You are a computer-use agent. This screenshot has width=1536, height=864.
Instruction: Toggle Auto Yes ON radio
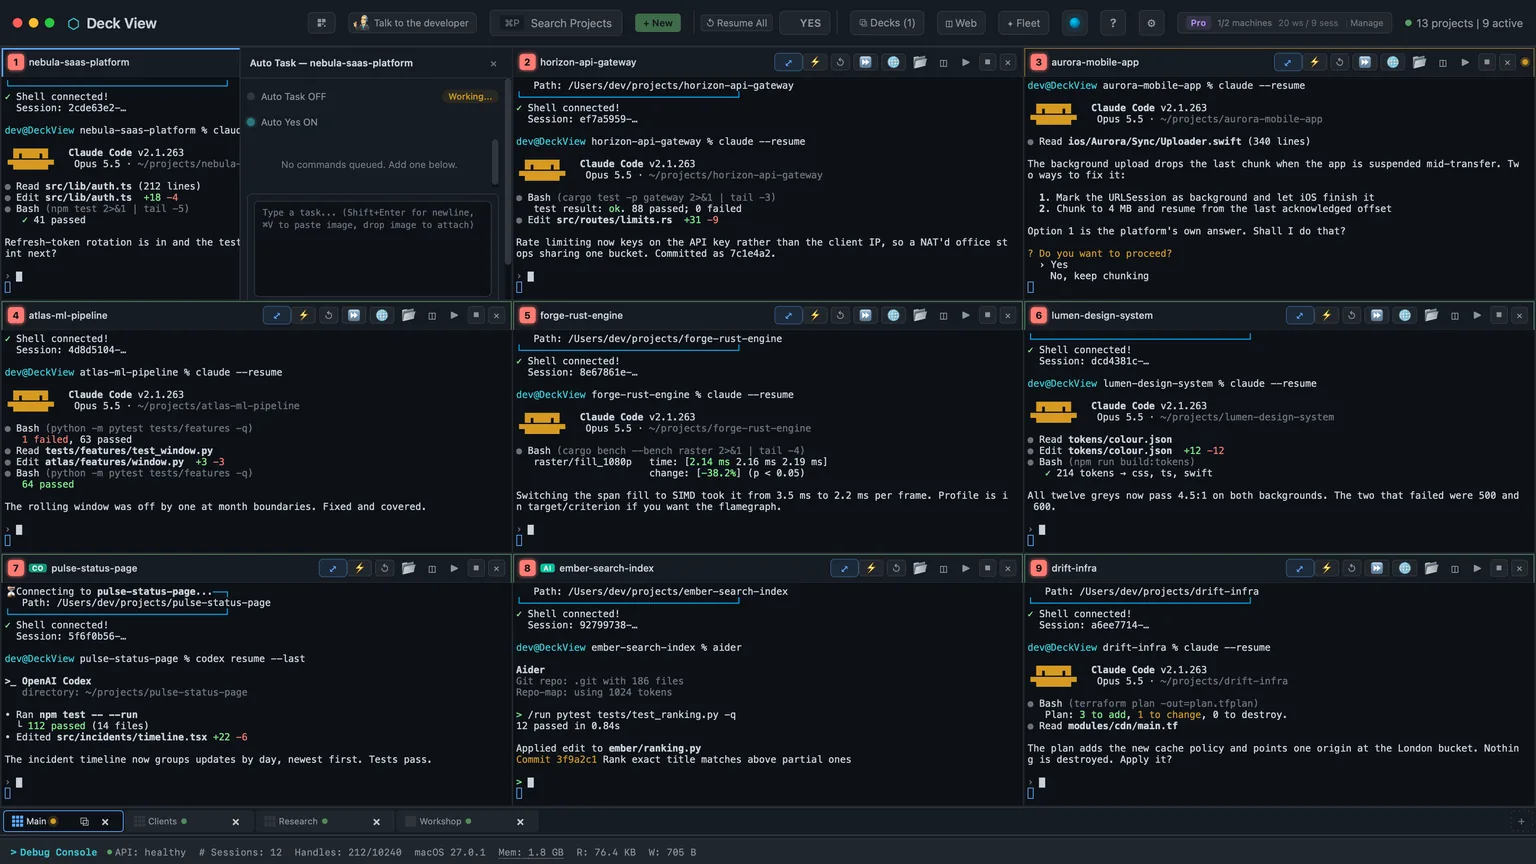[251, 122]
